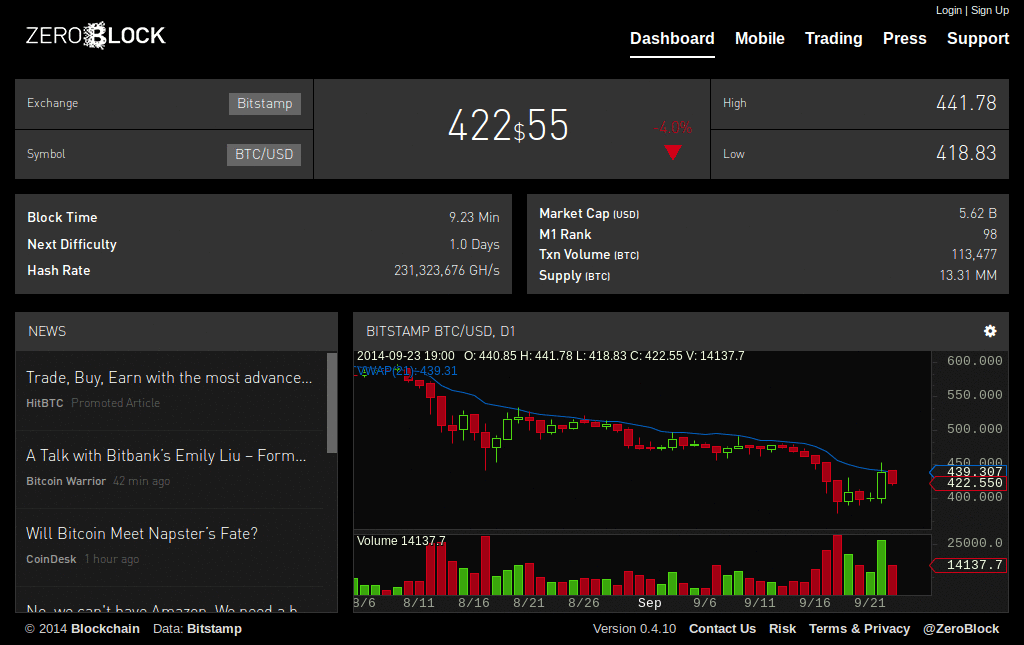Click the Sep label on chart time axis

pyautogui.click(x=650, y=603)
